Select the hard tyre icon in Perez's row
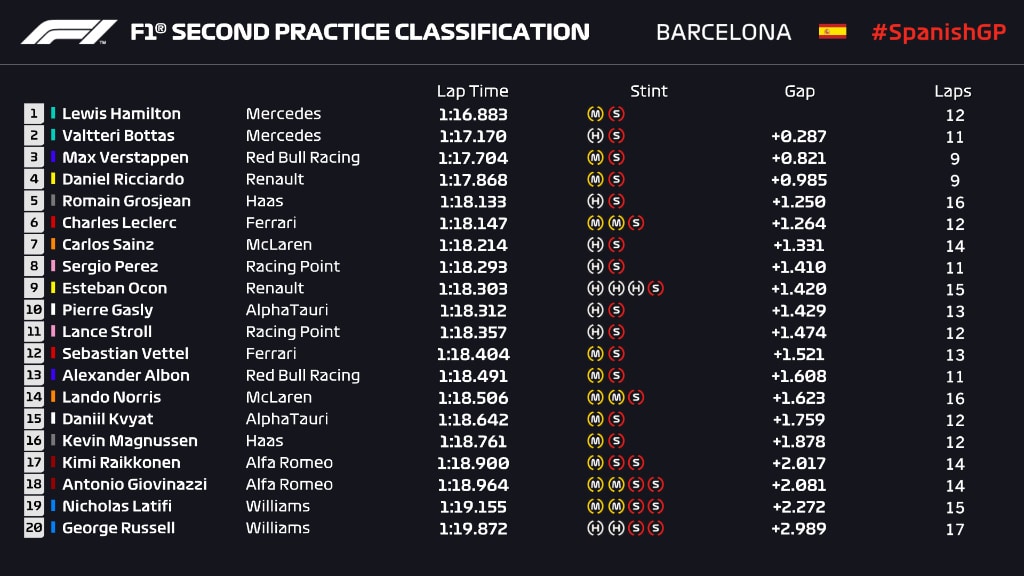Viewport: 1024px width, 576px height. point(595,267)
